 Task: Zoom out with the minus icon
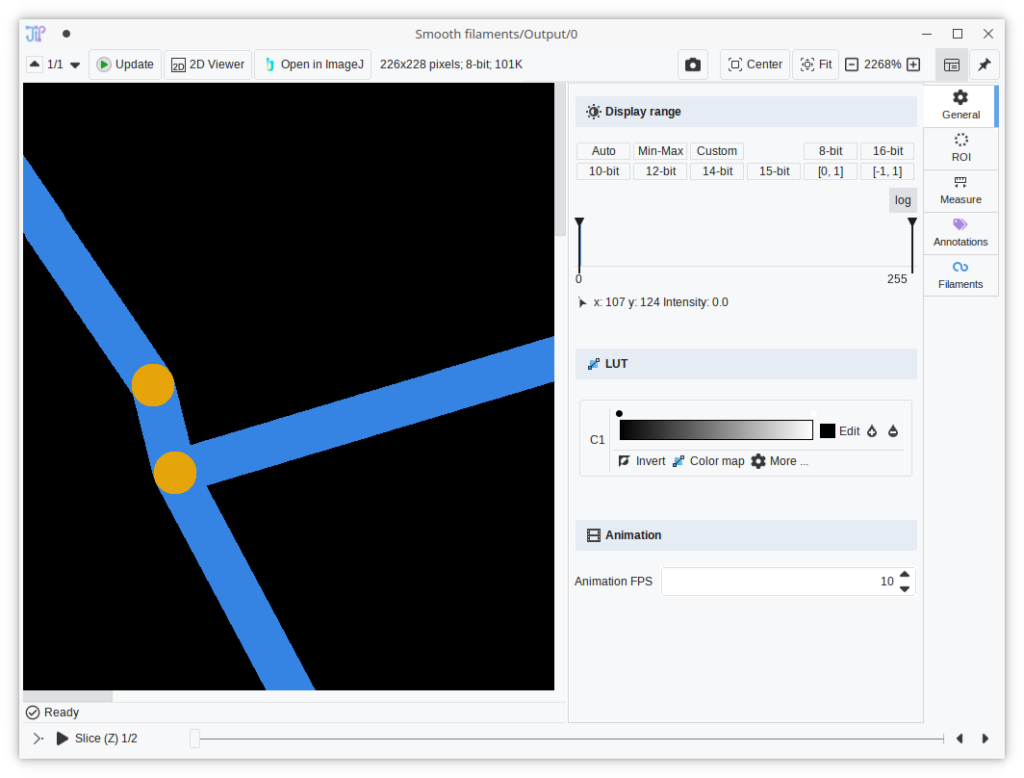(852, 65)
